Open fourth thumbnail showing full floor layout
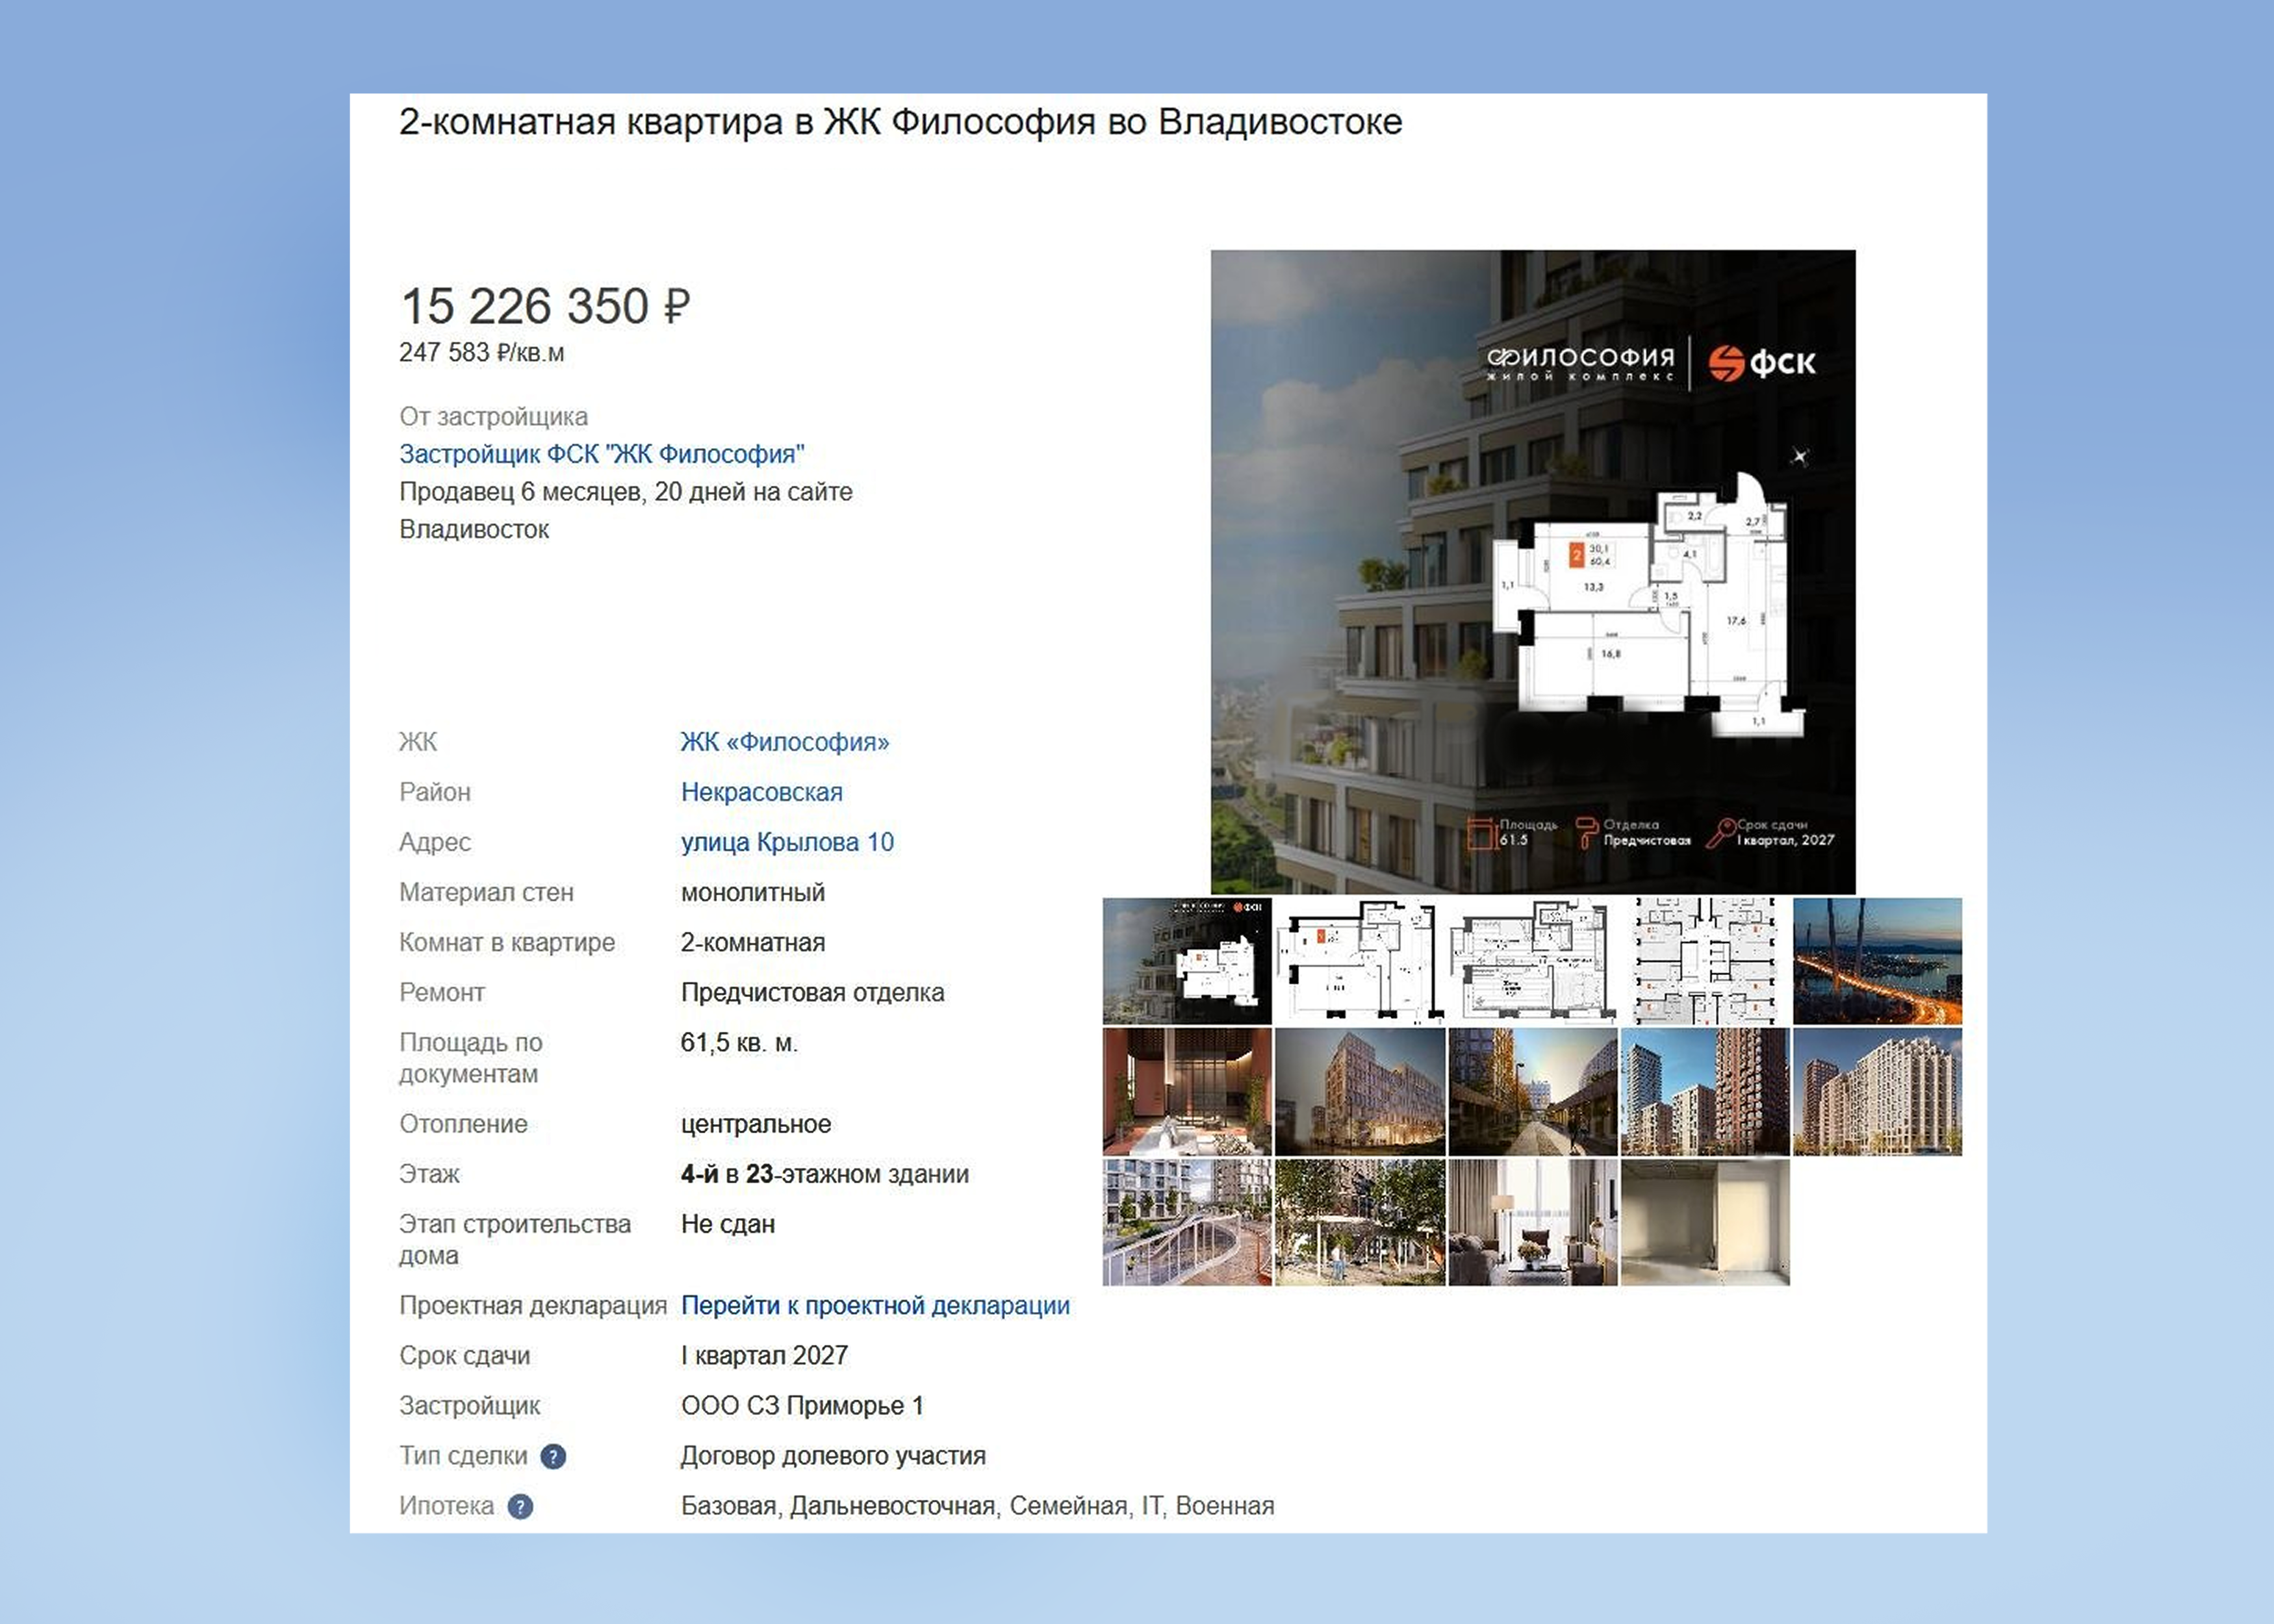 pyautogui.click(x=1705, y=961)
